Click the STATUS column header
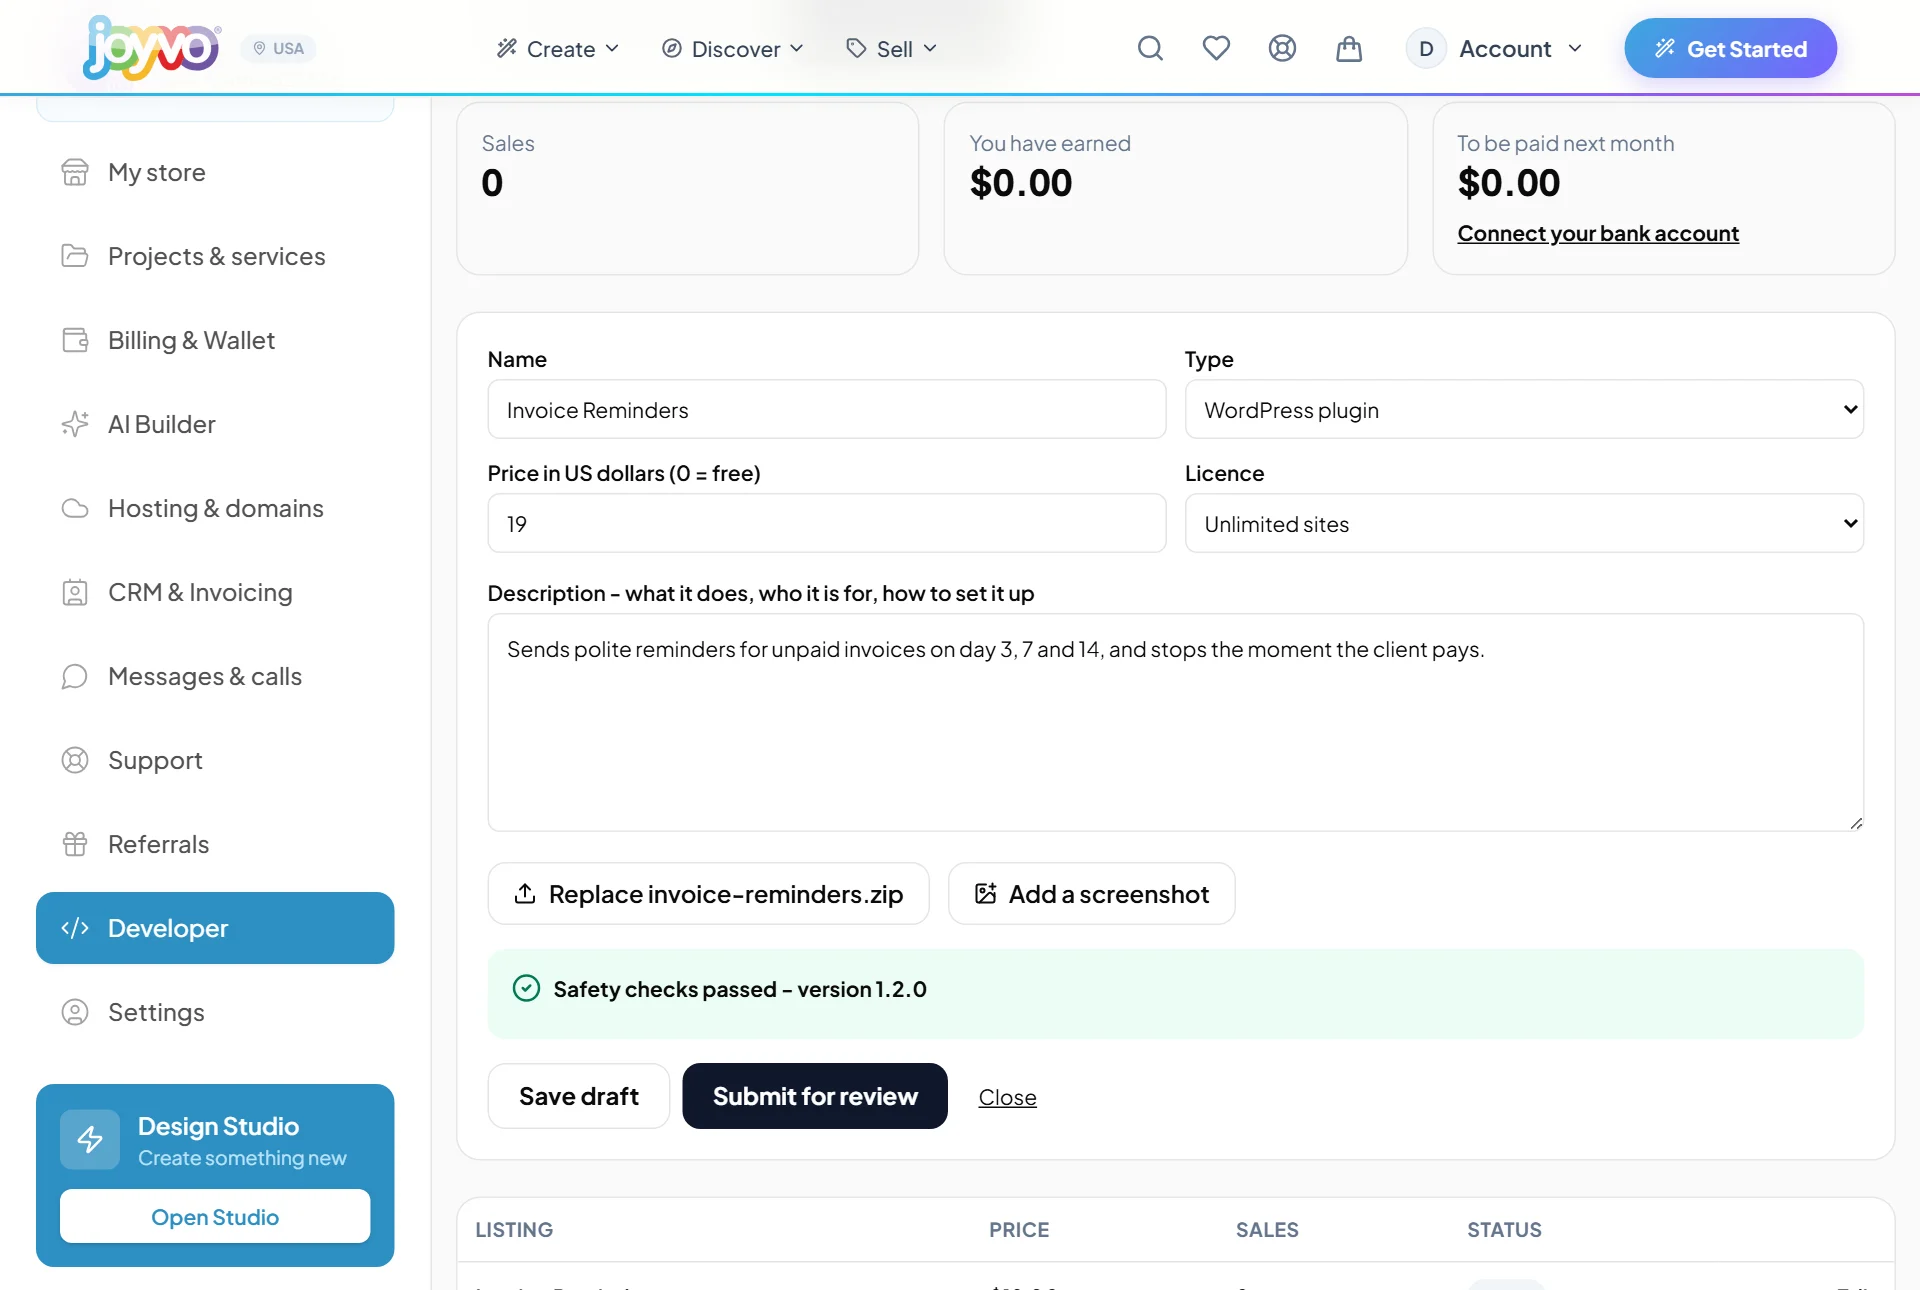This screenshot has height=1290, width=1920. [x=1504, y=1229]
